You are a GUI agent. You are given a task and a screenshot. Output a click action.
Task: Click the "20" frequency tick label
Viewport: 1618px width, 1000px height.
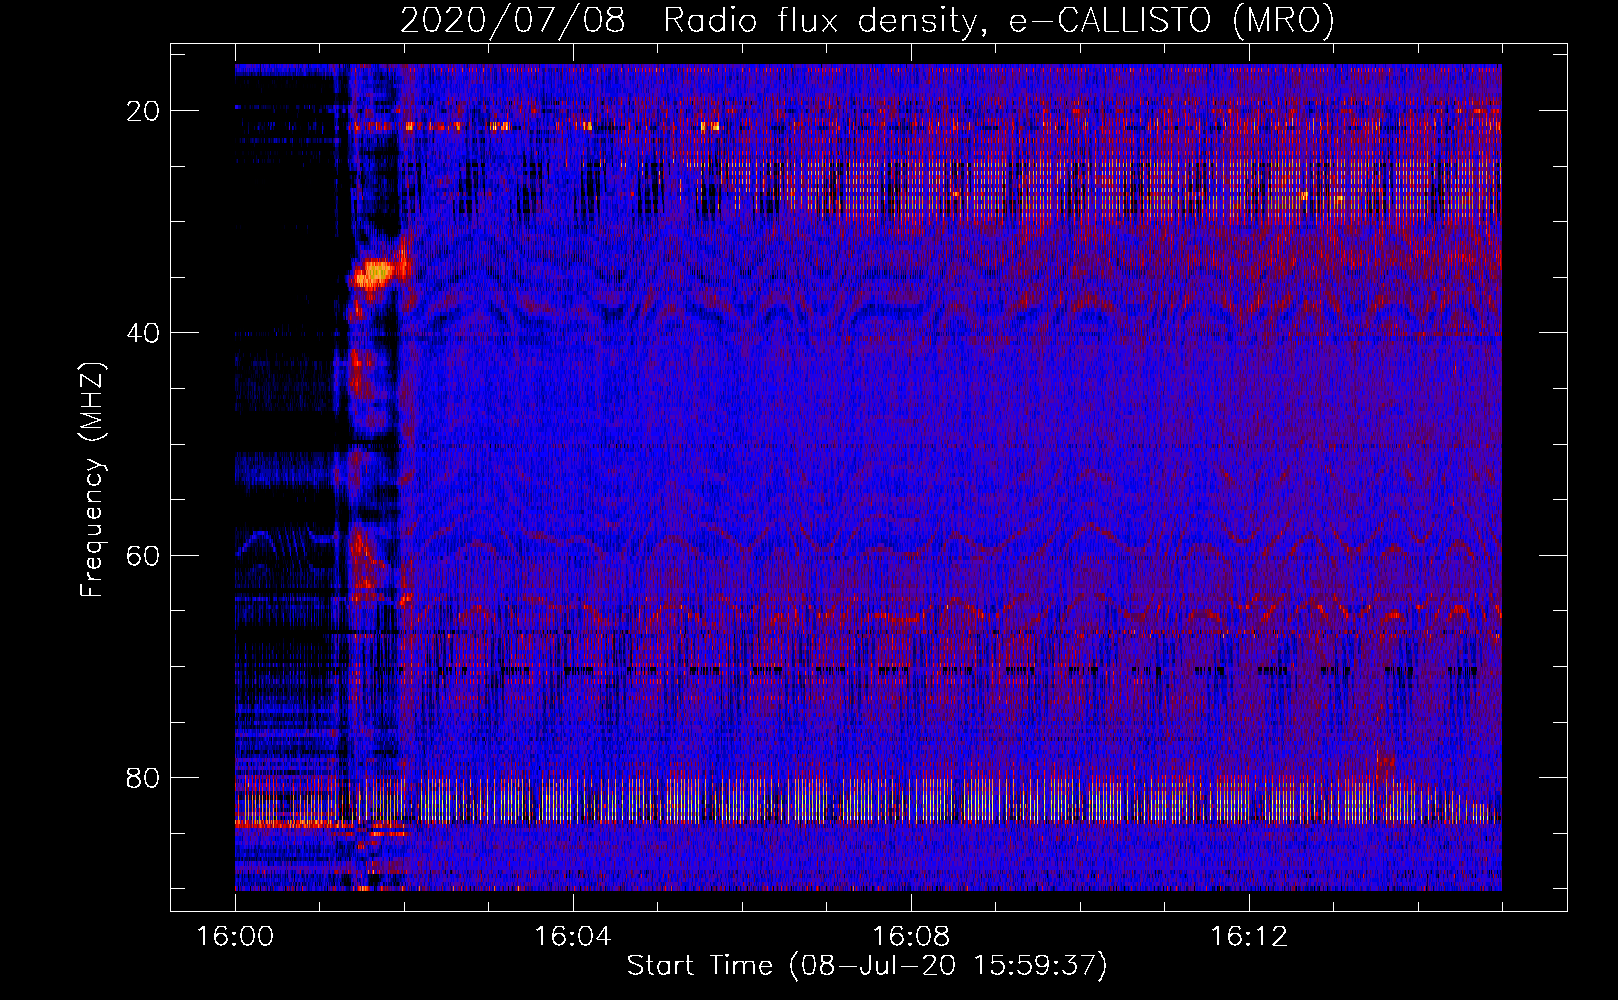pyautogui.click(x=144, y=111)
